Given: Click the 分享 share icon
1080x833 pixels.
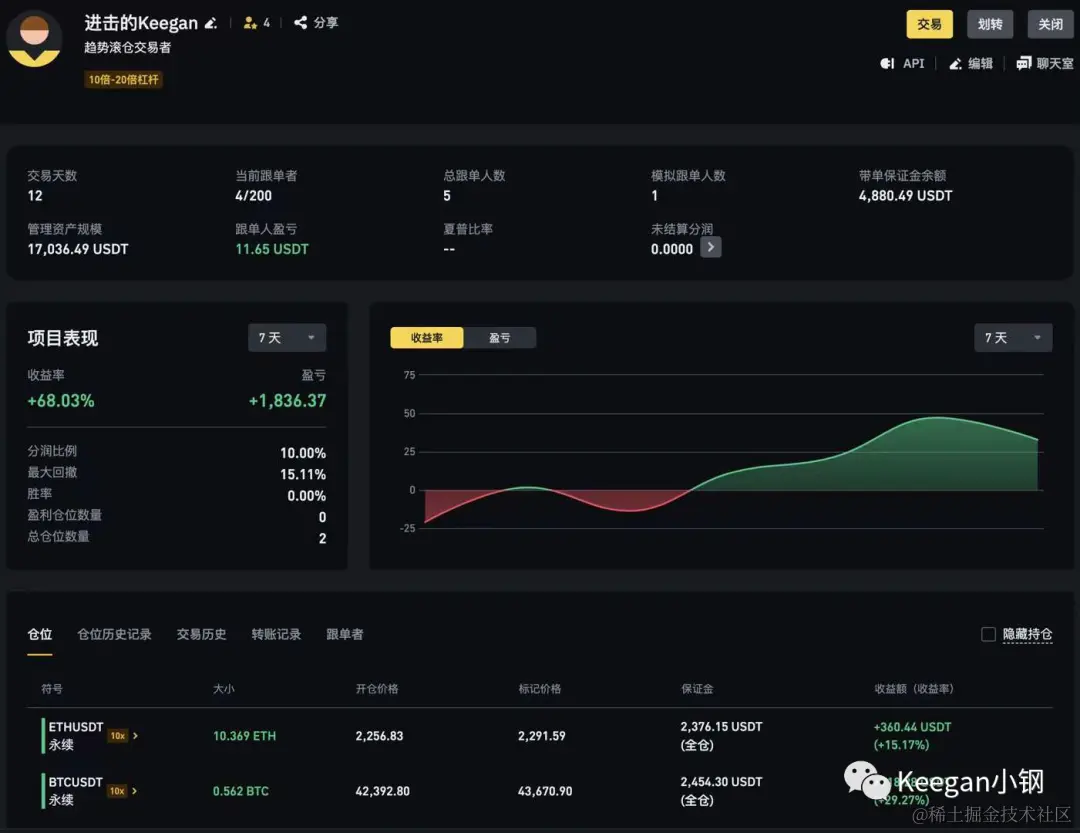Looking at the screenshot, I should pos(300,23).
